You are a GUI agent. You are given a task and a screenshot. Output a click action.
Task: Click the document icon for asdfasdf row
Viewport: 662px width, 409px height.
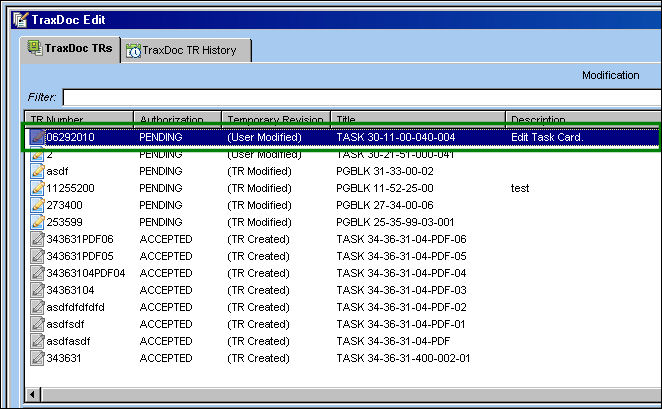coord(37,341)
